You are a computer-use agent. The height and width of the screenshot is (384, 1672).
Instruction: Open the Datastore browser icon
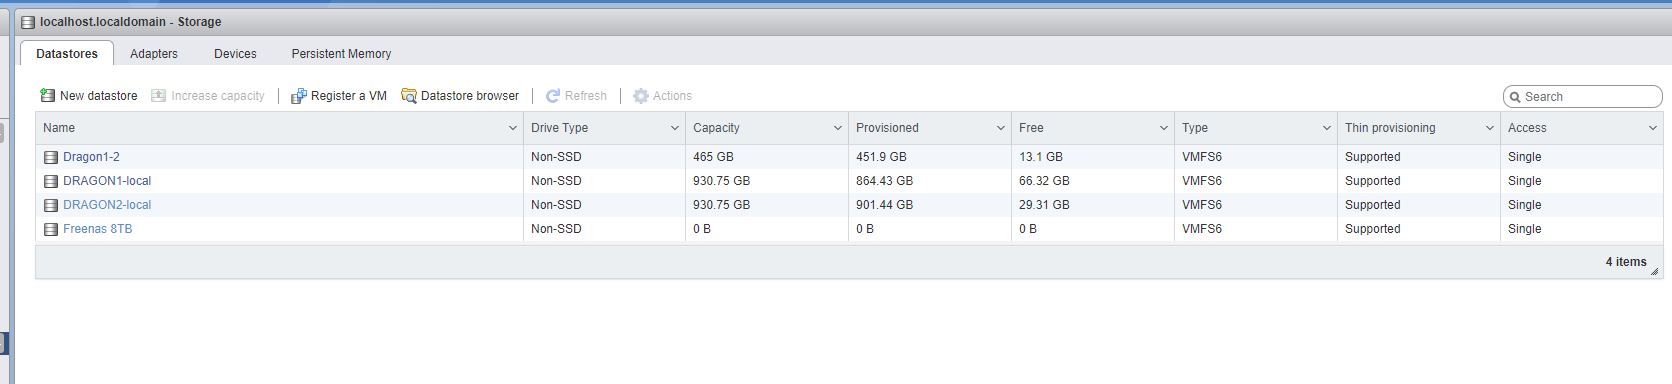point(408,96)
